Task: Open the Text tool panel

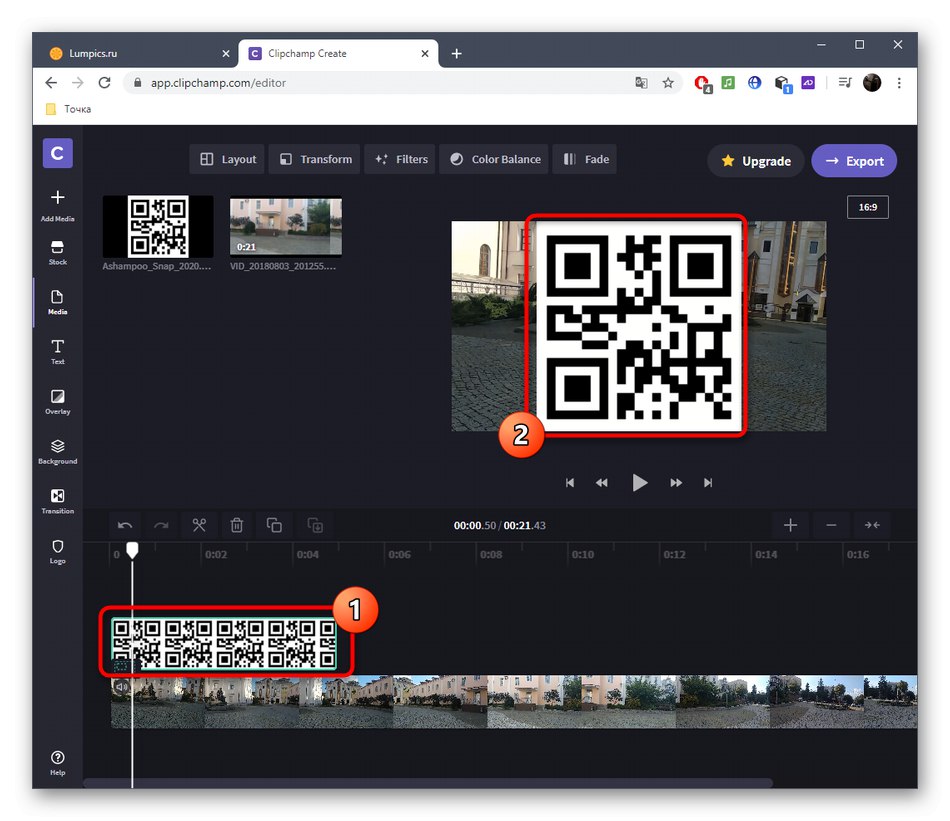Action: [58, 351]
